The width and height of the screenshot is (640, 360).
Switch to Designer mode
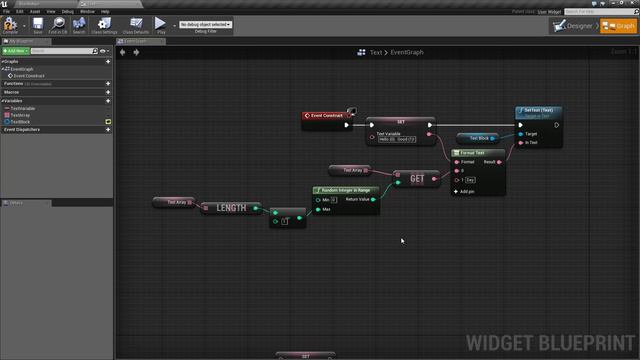[x=574, y=26]
